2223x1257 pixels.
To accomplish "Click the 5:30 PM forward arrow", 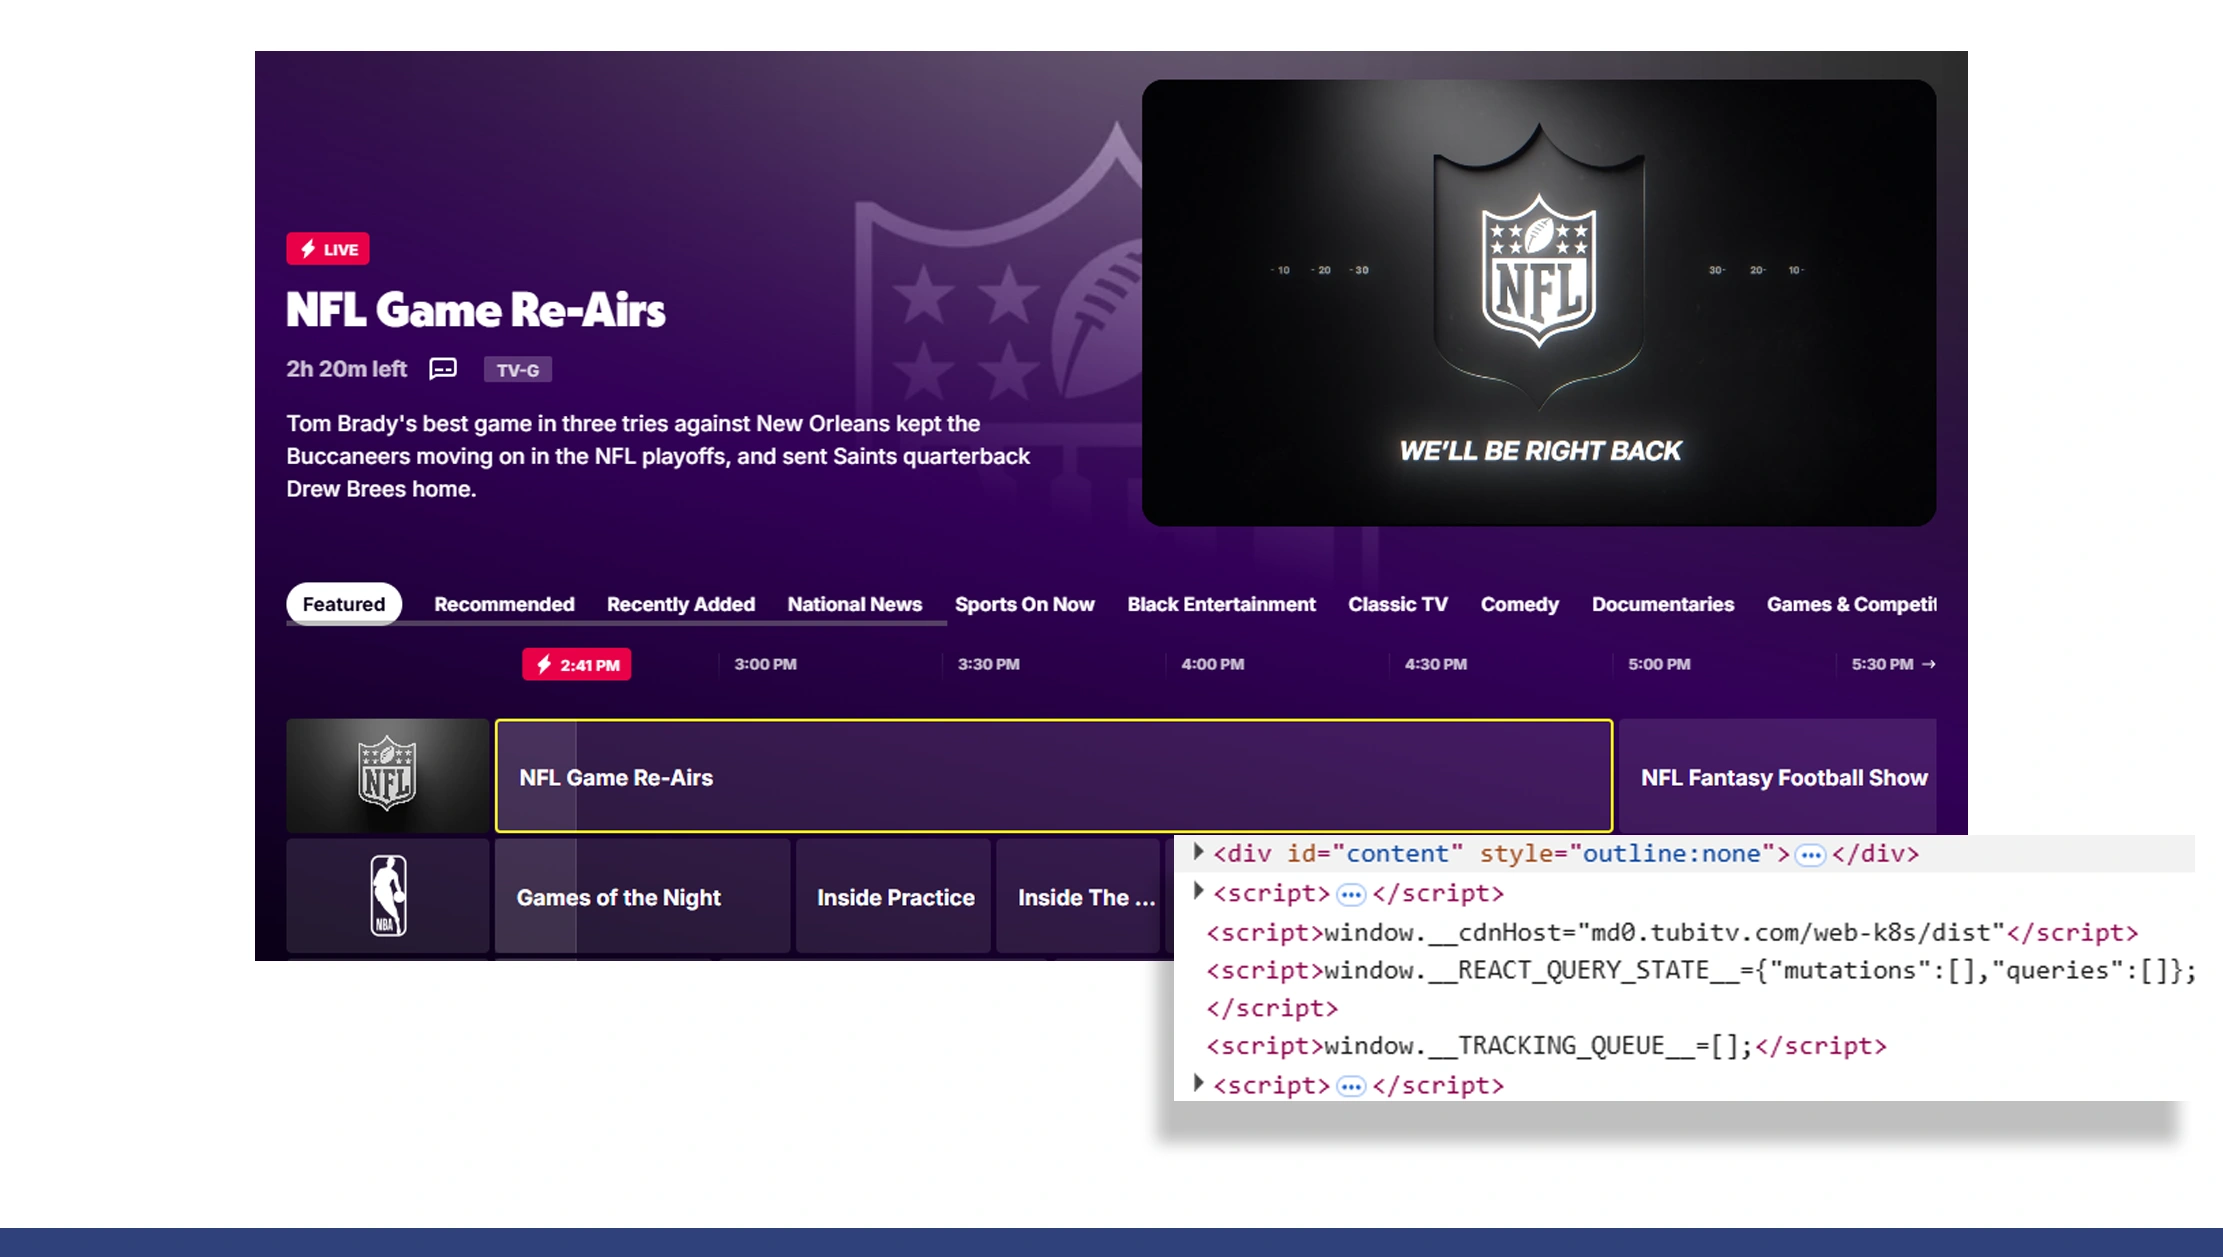I will (1929, 664).
